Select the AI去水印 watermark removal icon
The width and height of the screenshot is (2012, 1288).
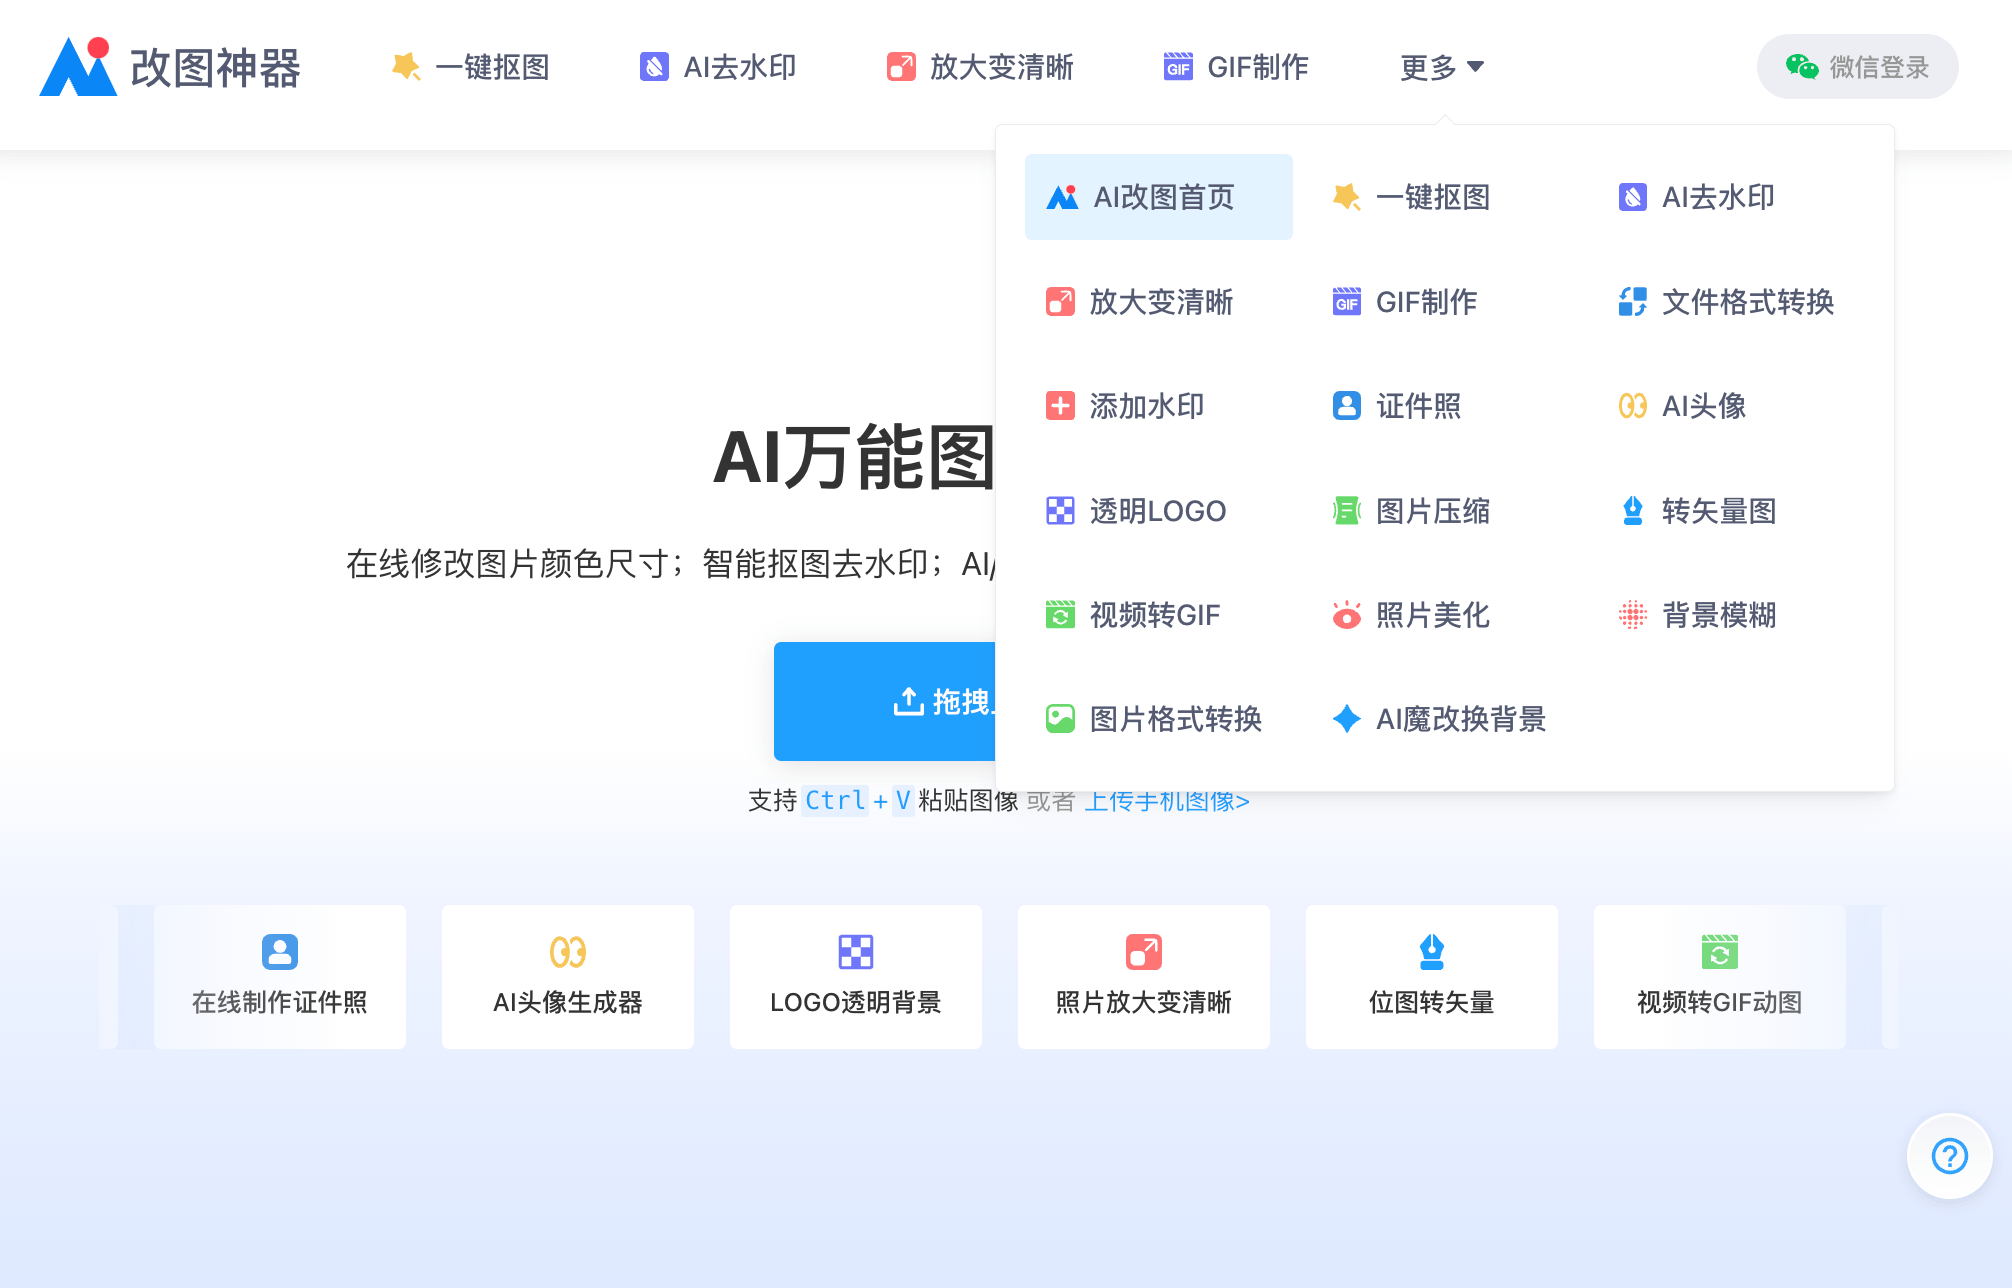point(1632,197)
